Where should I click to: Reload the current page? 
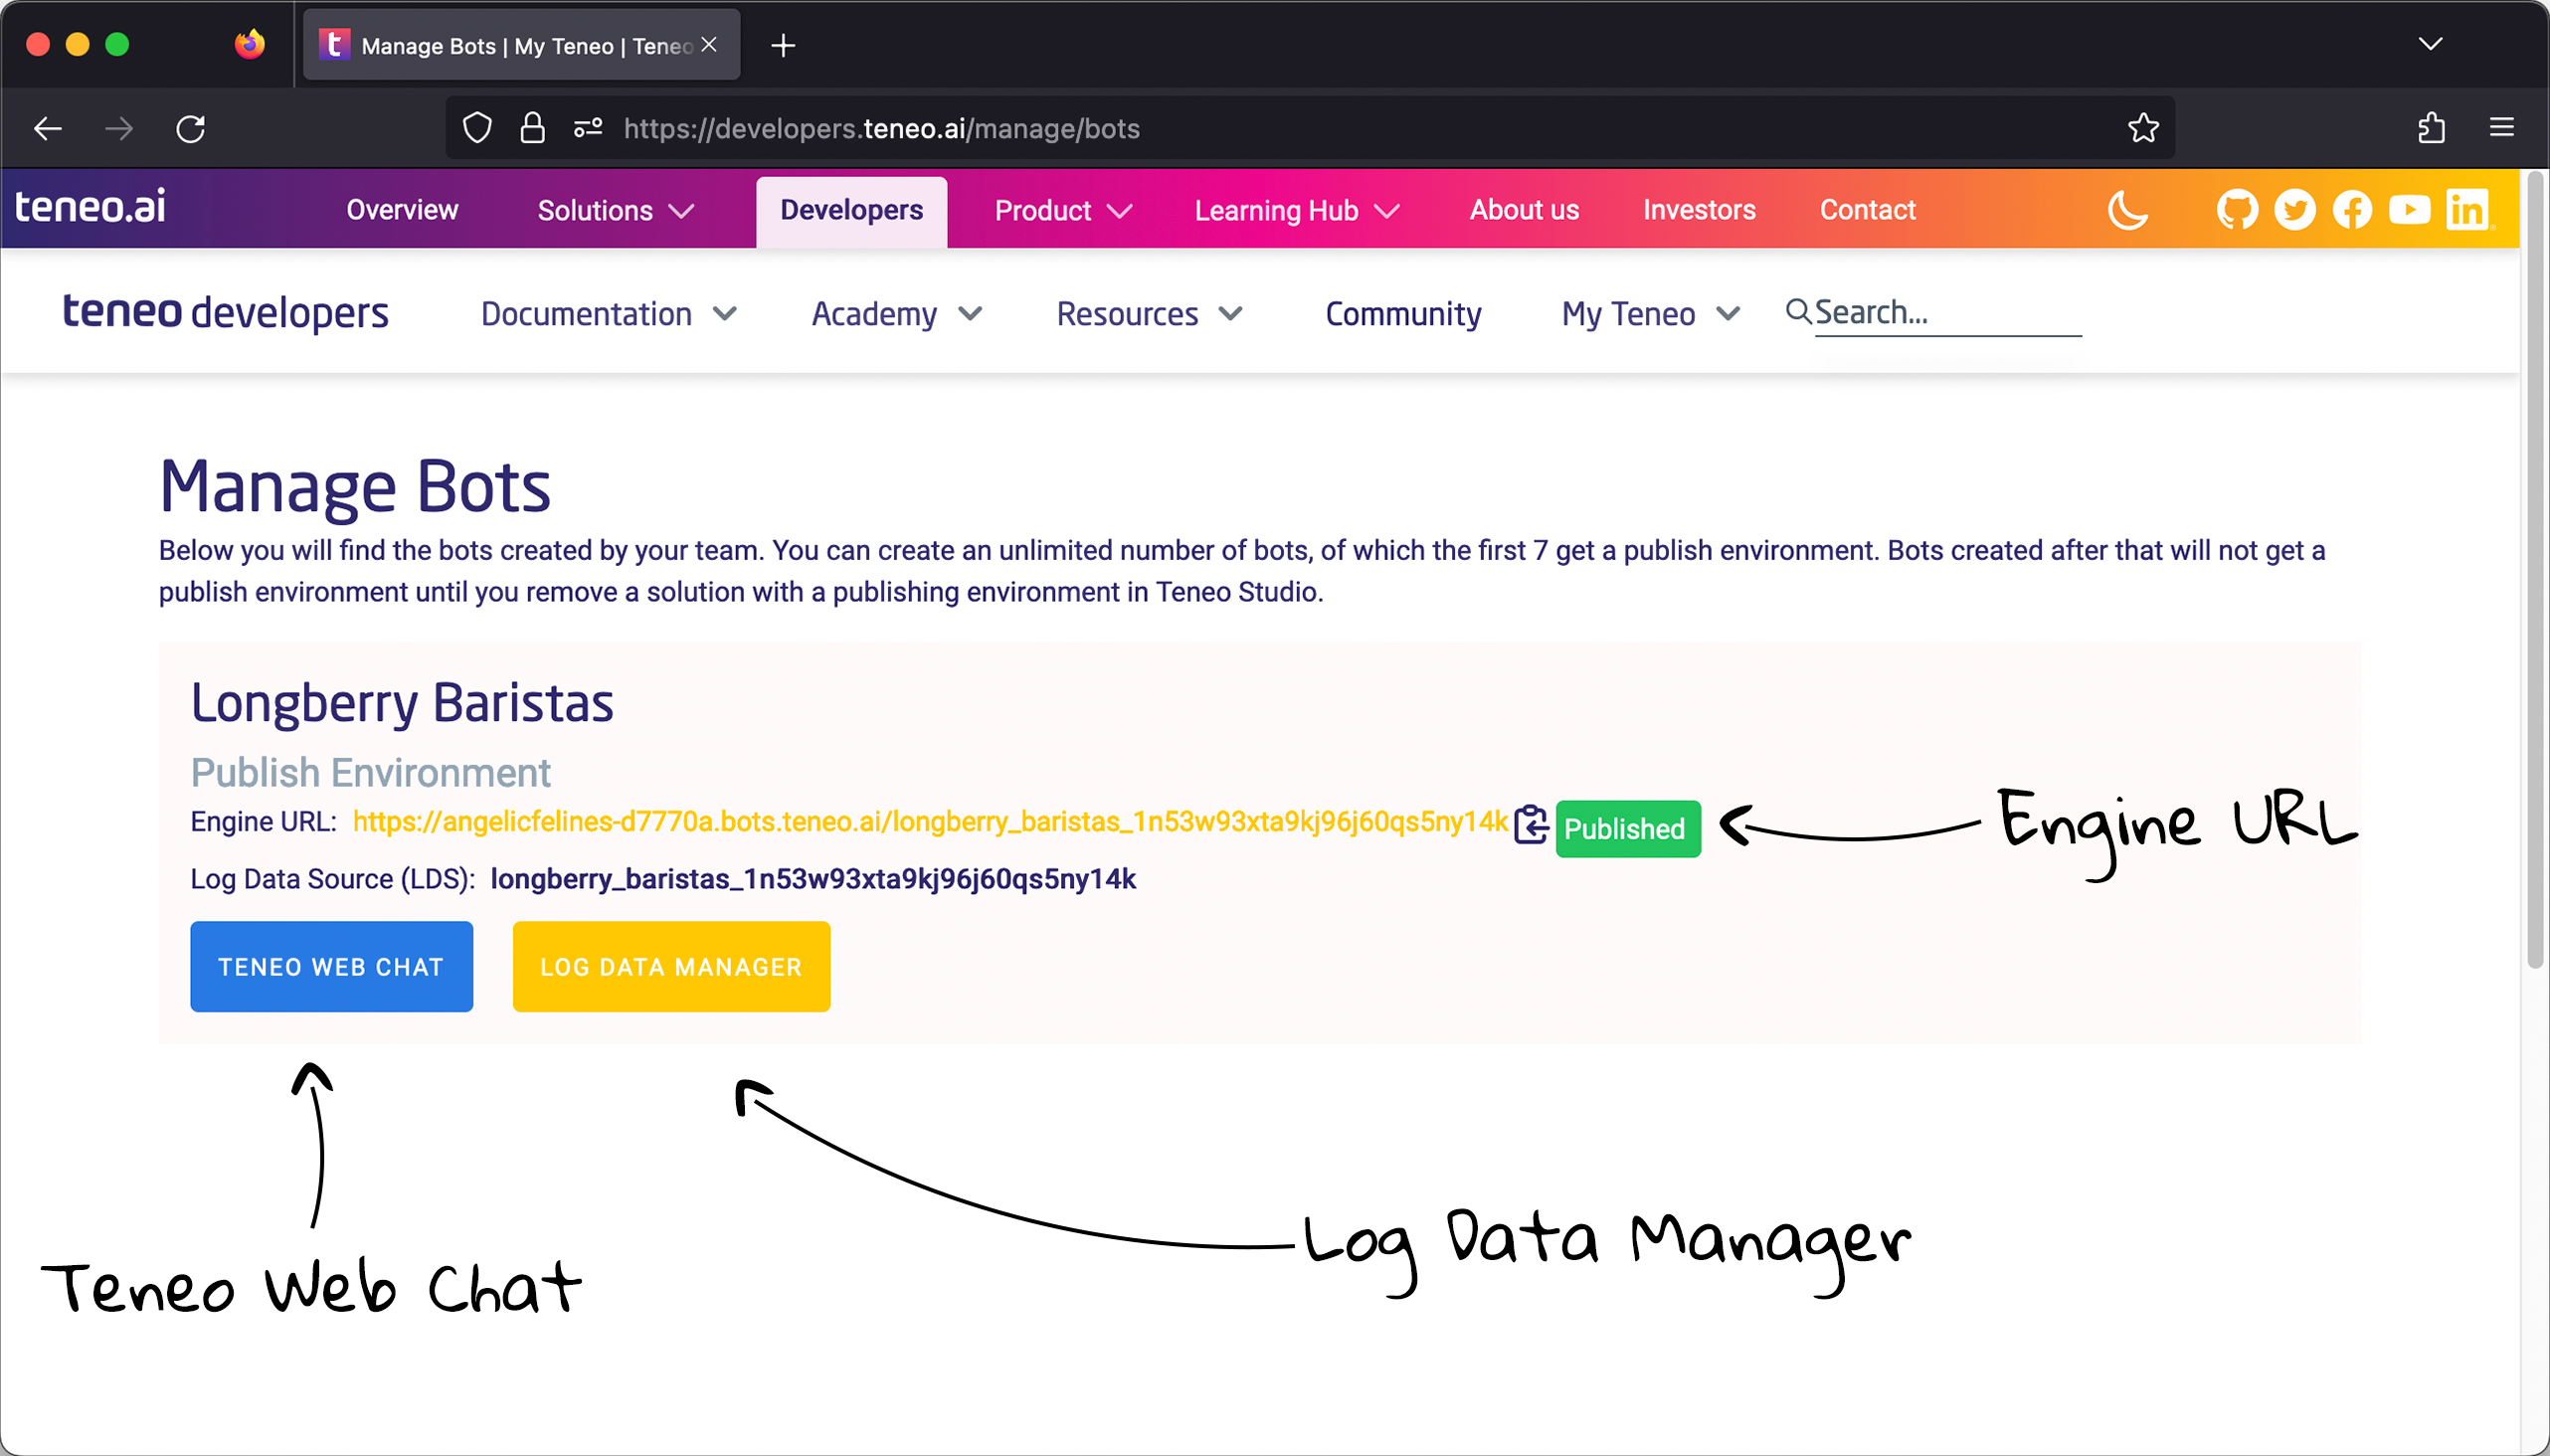click(190, 128)
